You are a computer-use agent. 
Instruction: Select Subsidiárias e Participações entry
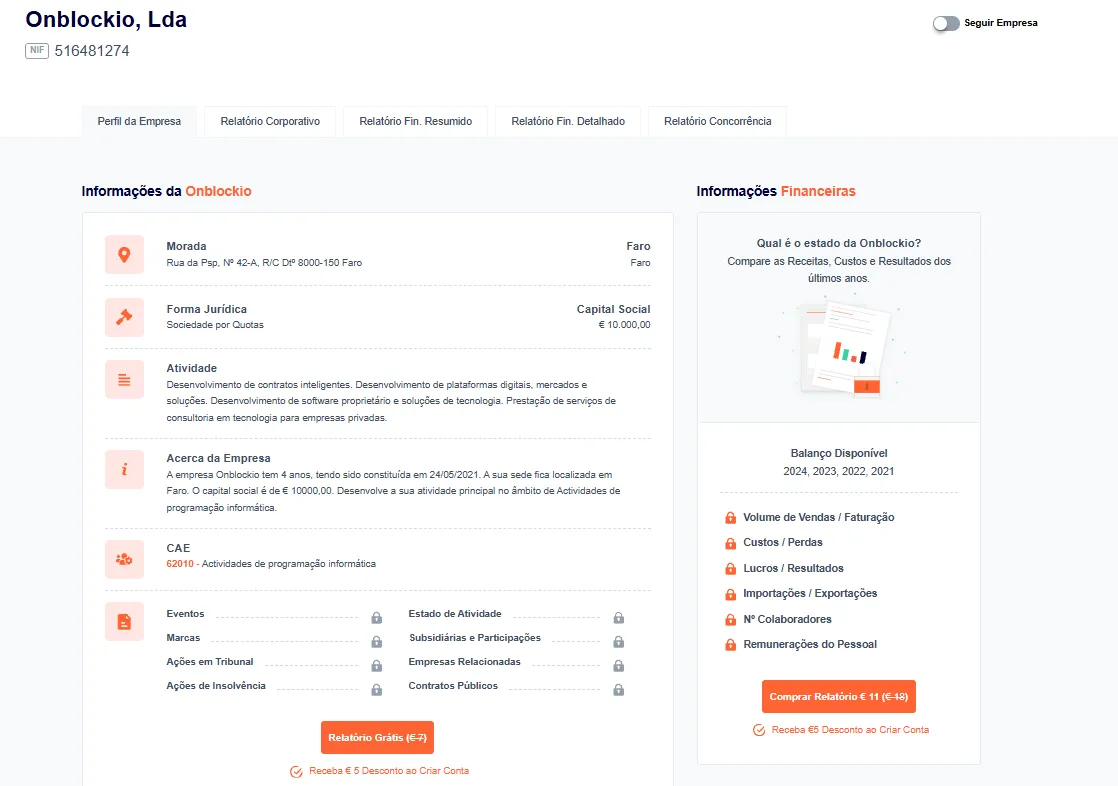pyautogui.click(x=475, y=638)
